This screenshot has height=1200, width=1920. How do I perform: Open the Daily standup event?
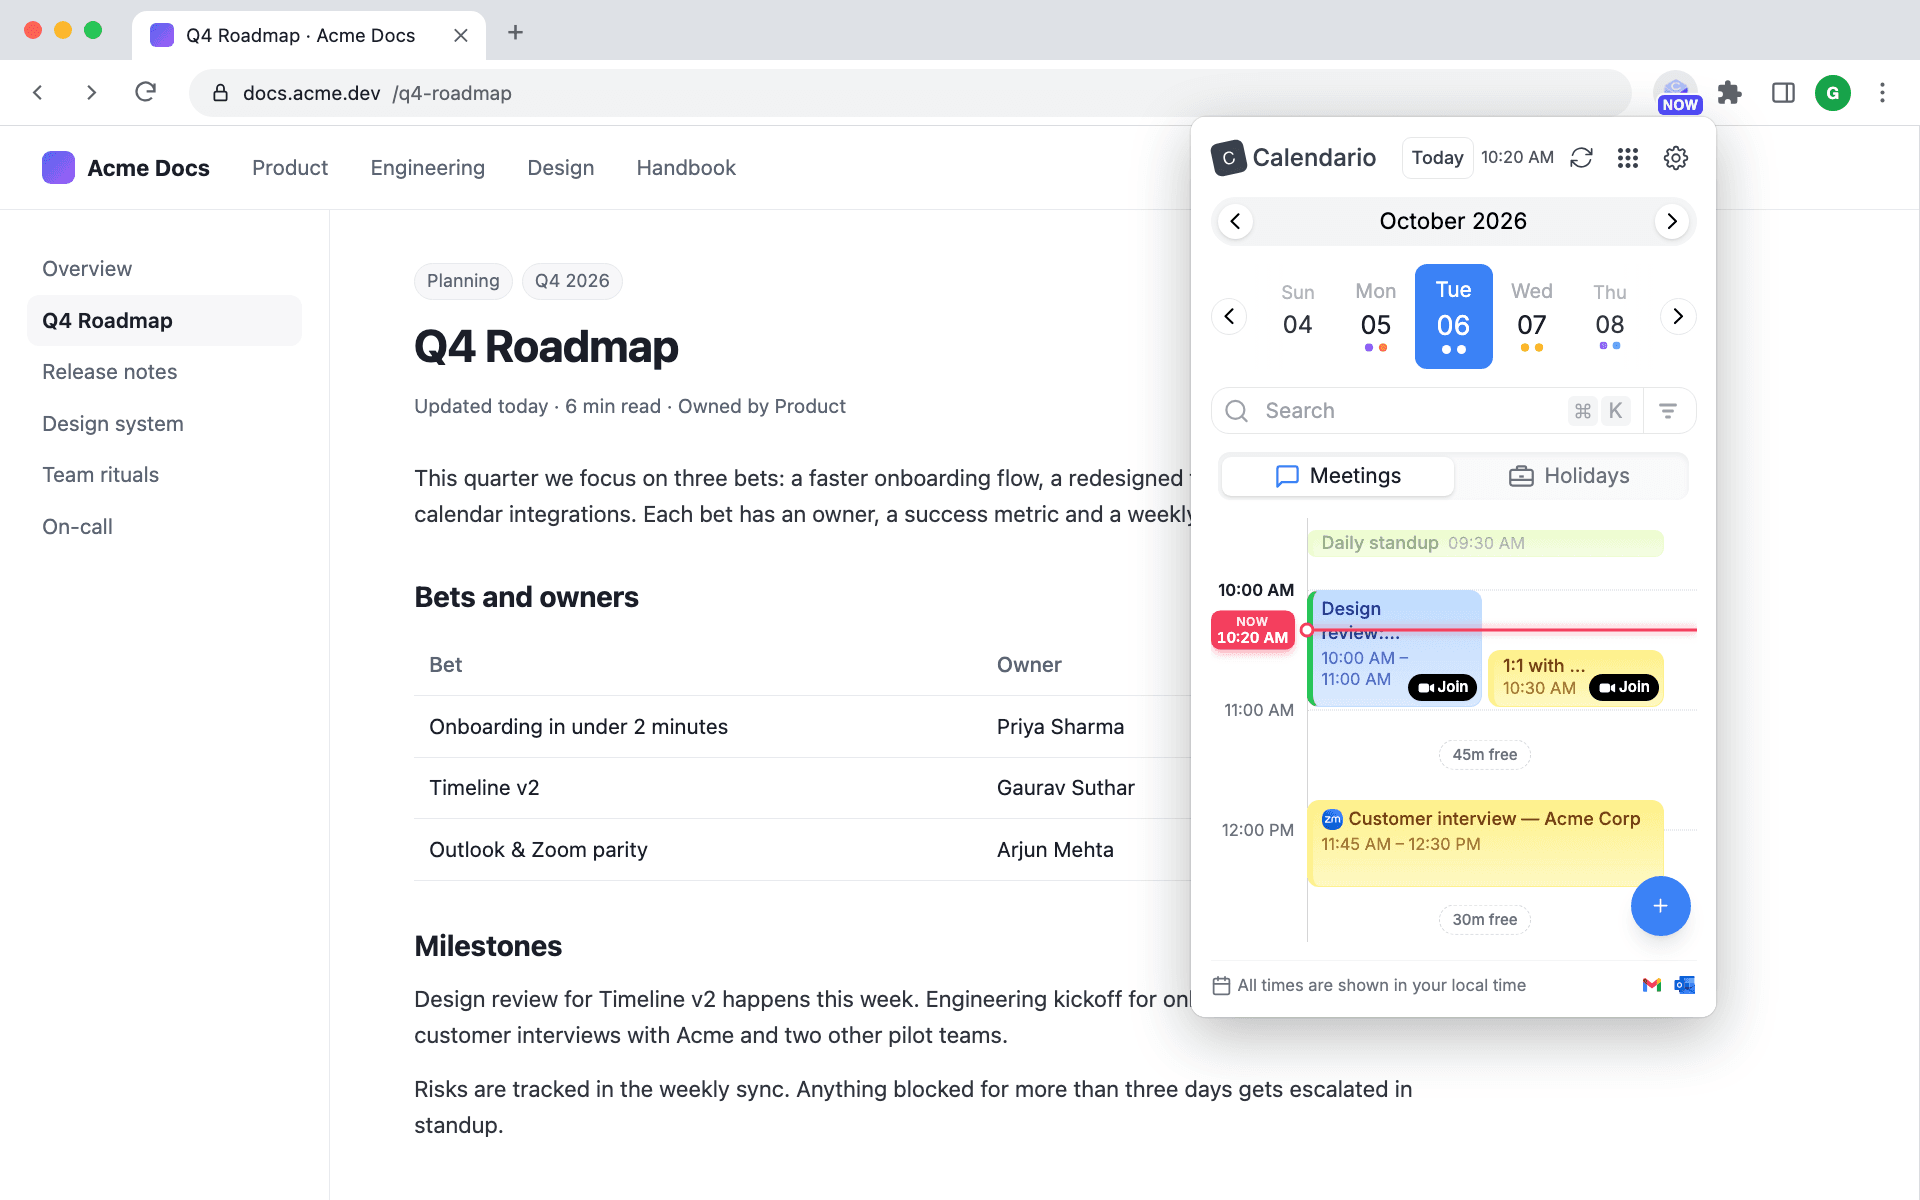coord(1485,543)
